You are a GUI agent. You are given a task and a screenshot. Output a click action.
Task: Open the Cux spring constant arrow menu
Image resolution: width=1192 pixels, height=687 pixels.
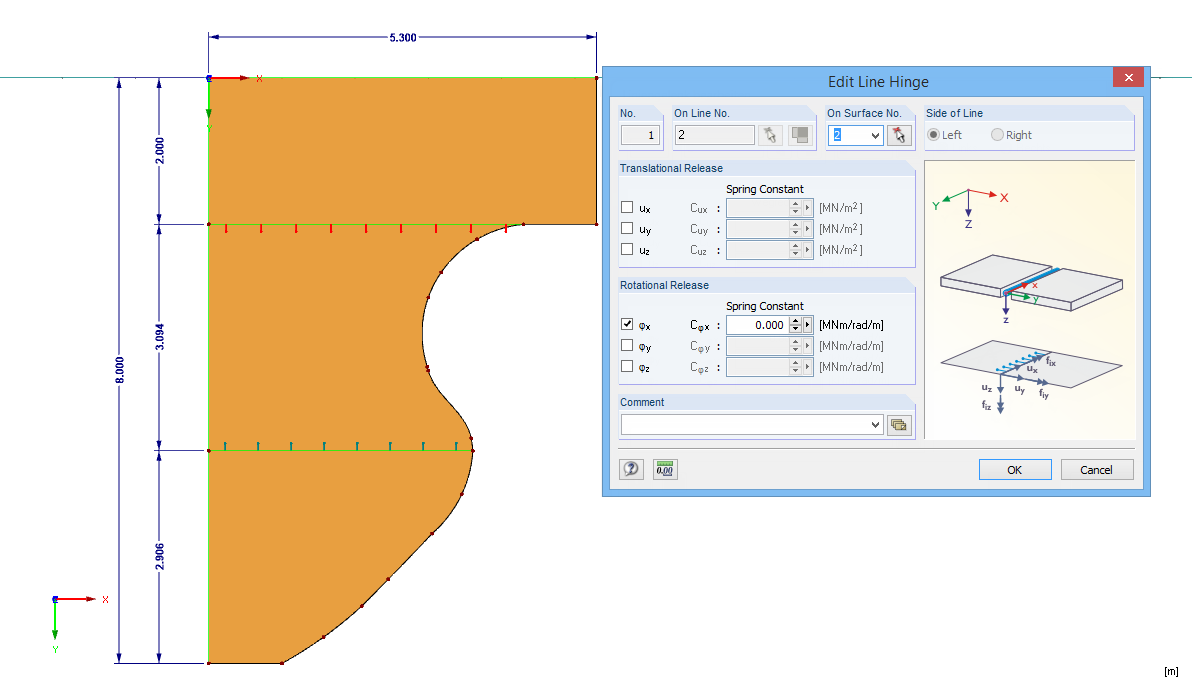(807, 208)
